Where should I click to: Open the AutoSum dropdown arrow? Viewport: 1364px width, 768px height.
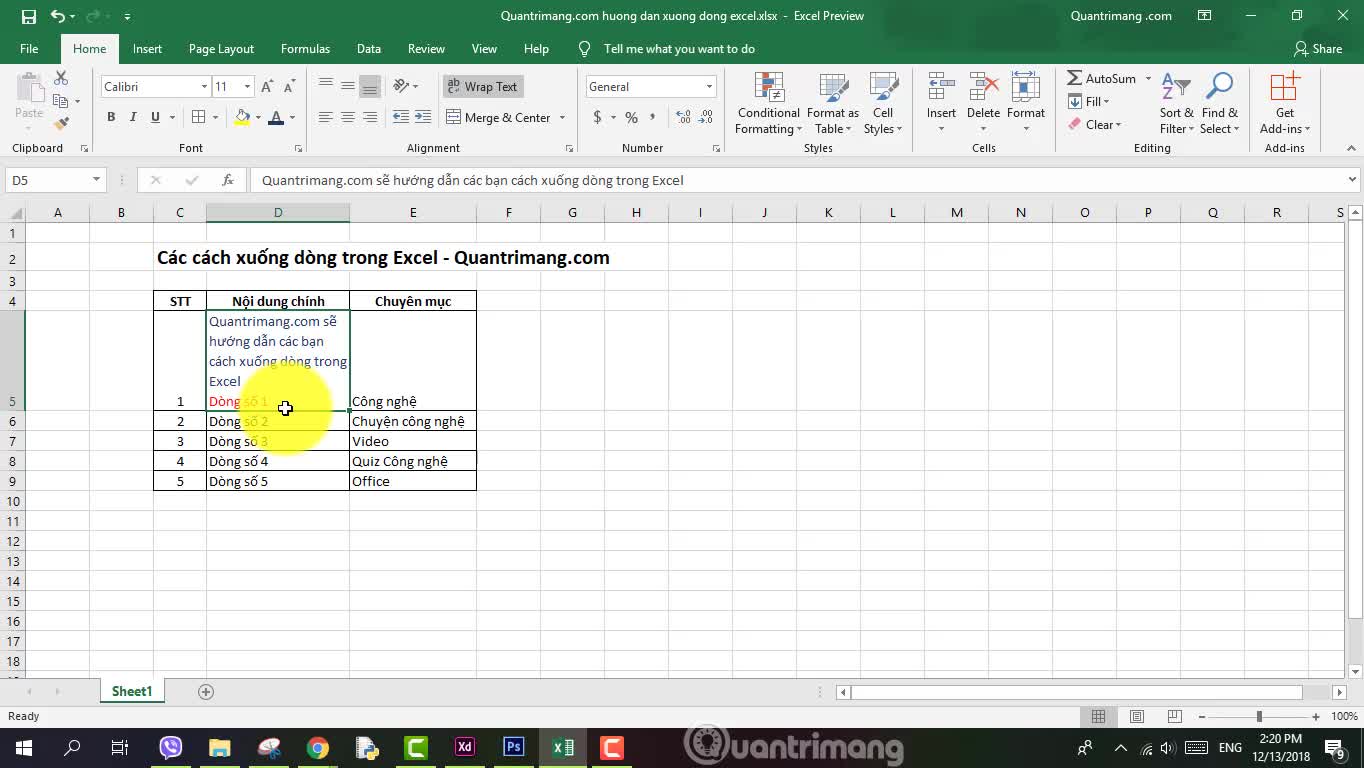pos(1148,78)
